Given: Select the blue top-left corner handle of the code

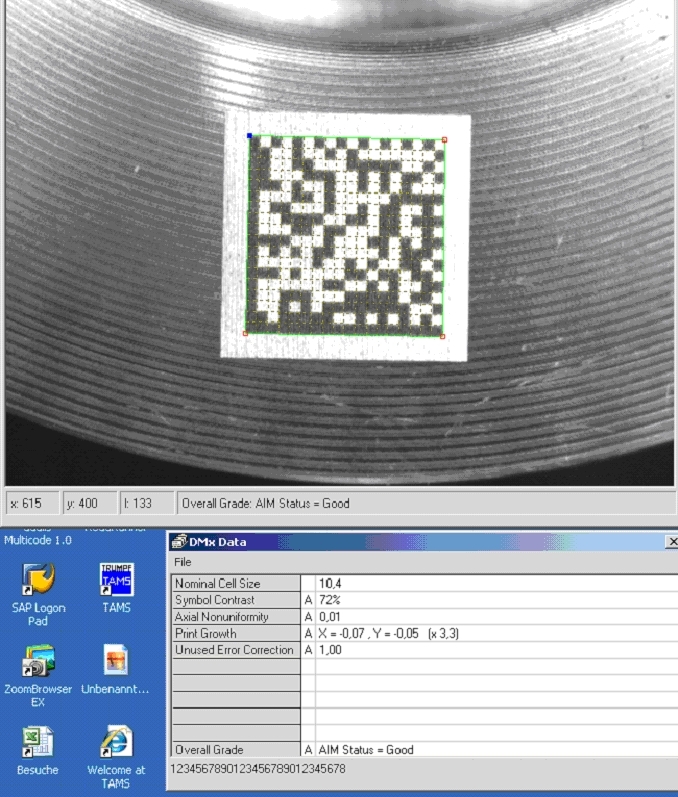Looking at the screenshot, I should (249, 136).
